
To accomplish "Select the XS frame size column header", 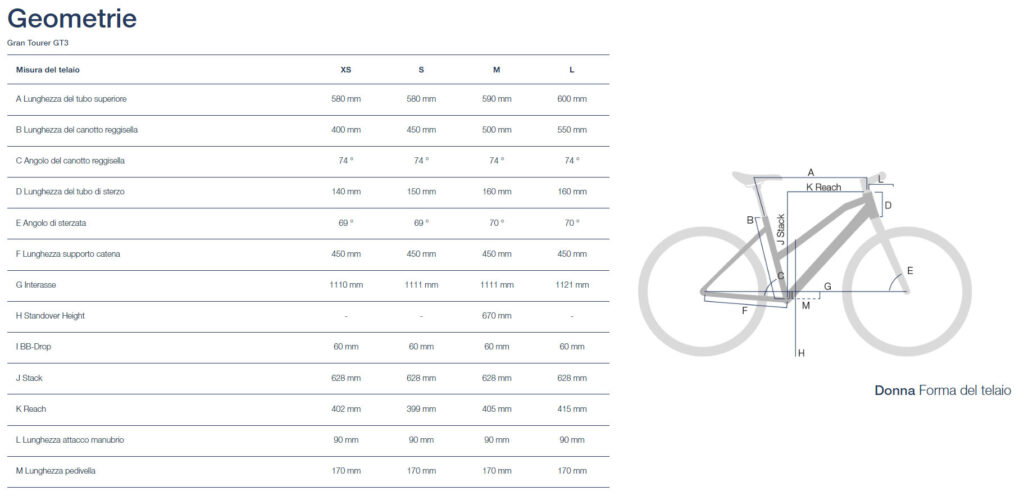I will pos(346,69).
